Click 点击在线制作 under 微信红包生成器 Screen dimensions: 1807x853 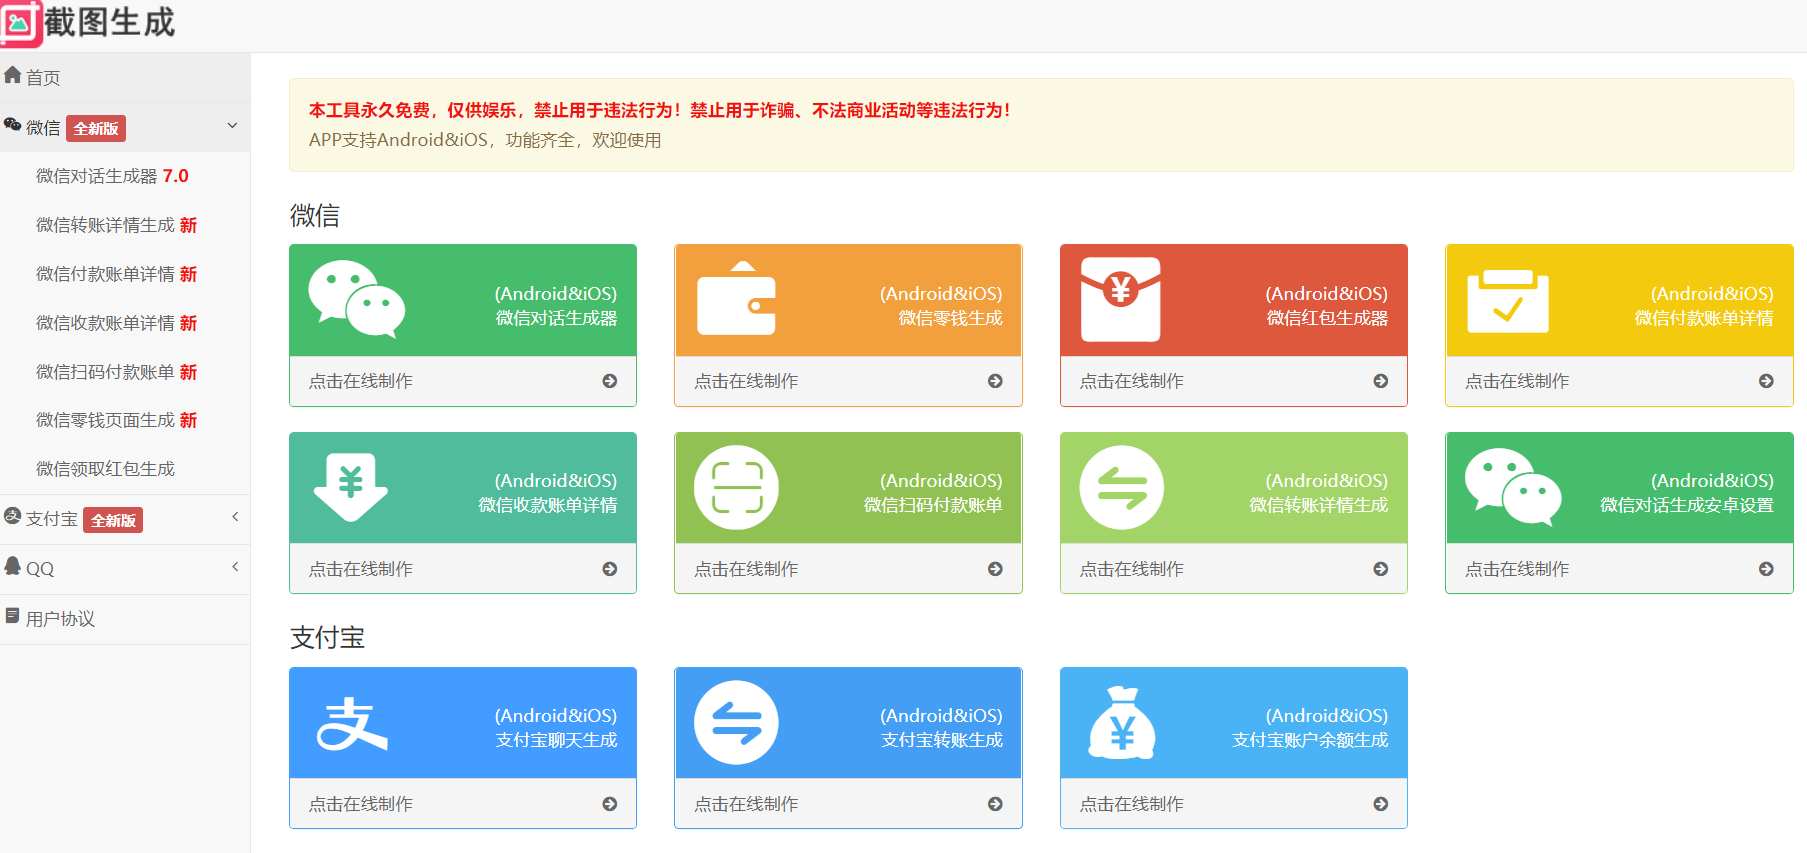1132,381
